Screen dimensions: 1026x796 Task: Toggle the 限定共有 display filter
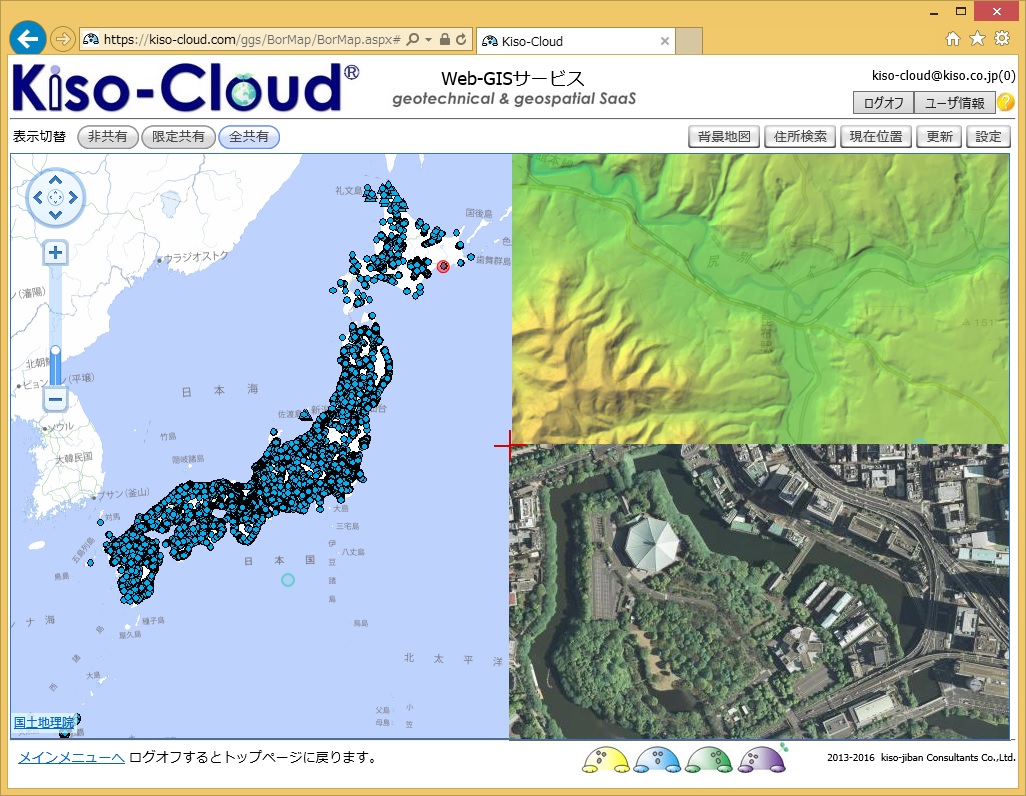(x=179, y=137)
